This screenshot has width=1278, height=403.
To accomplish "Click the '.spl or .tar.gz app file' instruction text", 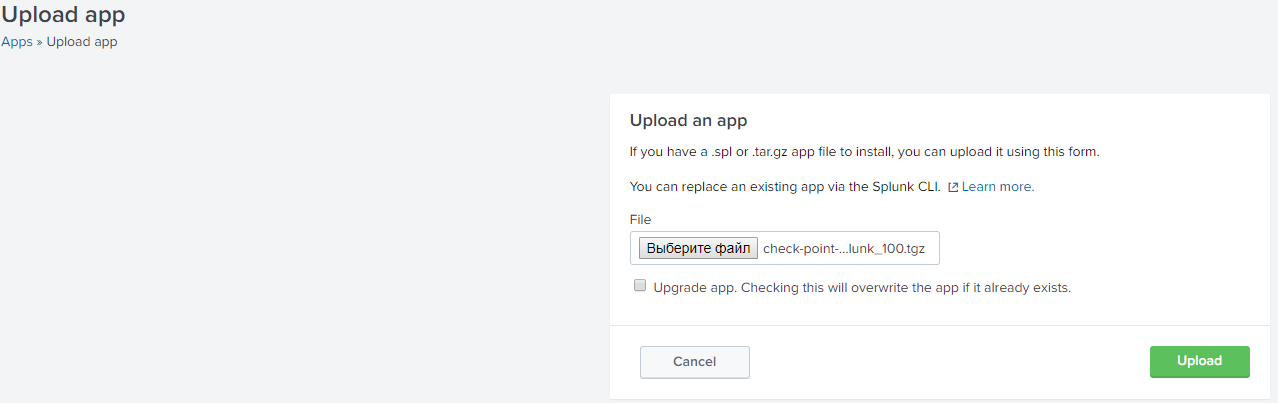I will click(762, 152).
